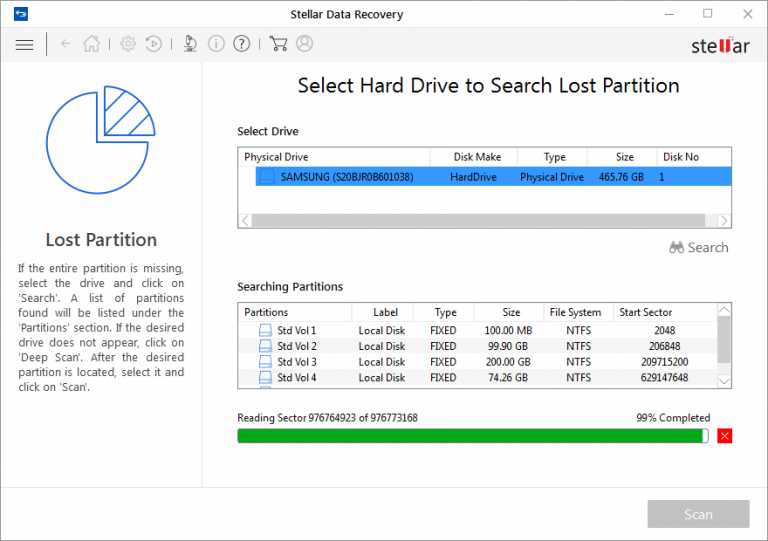Stop the search with red X button
The image size is (768, 541).
tap(725, 436)
